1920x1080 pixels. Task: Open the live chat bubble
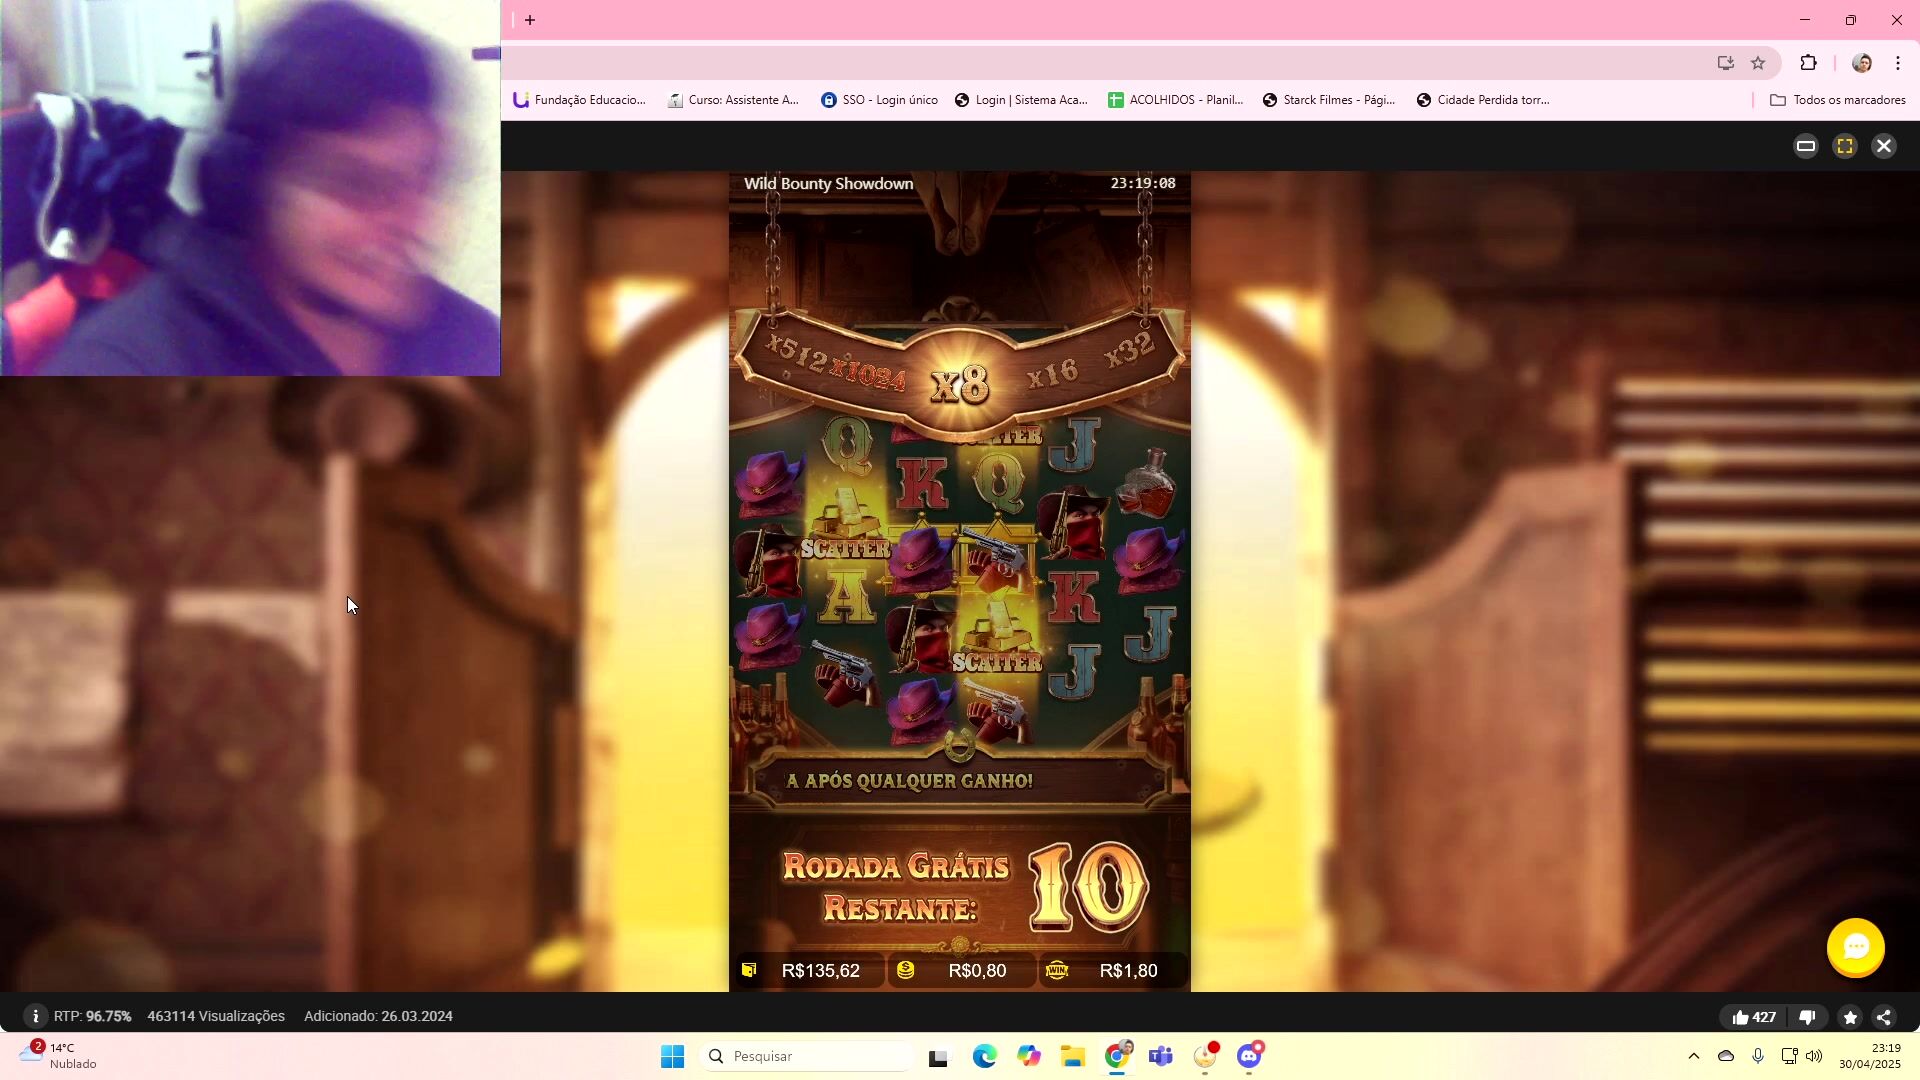(1856, 947)
